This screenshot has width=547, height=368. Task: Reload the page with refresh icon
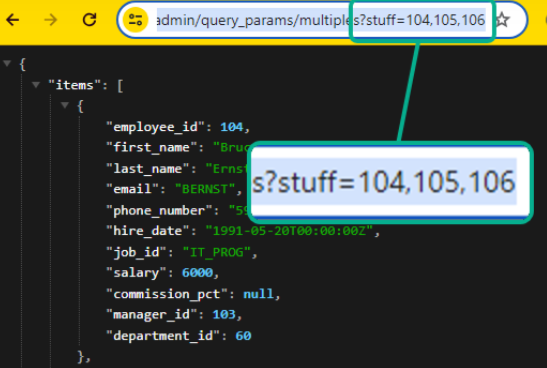[x=89, y=20]
